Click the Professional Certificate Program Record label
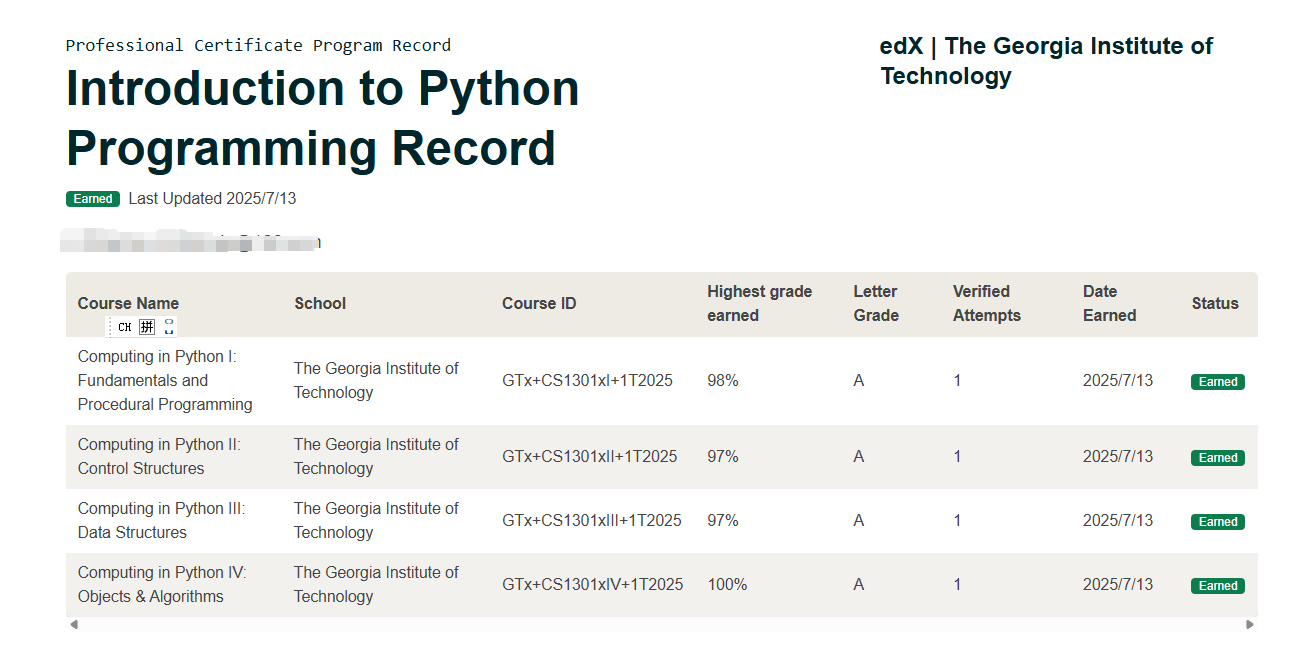1292x645 pixels. [258, 45]
